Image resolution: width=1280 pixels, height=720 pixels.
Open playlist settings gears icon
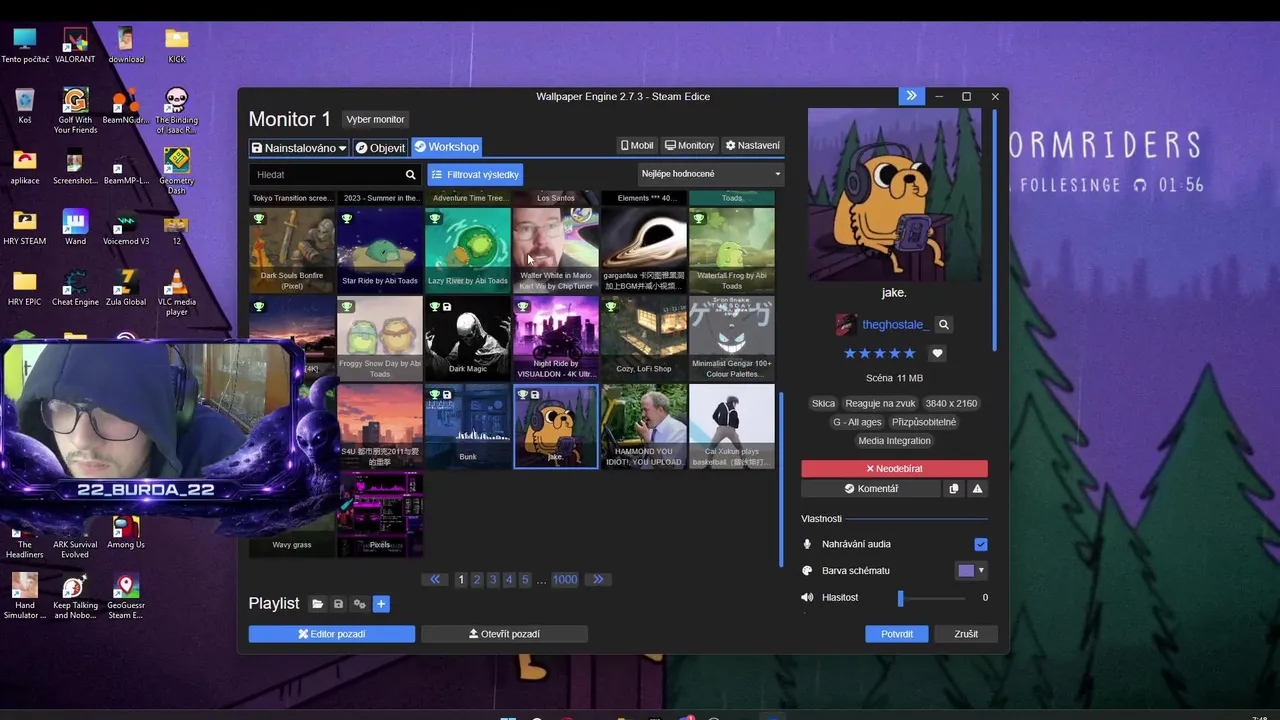coord(359,604)
